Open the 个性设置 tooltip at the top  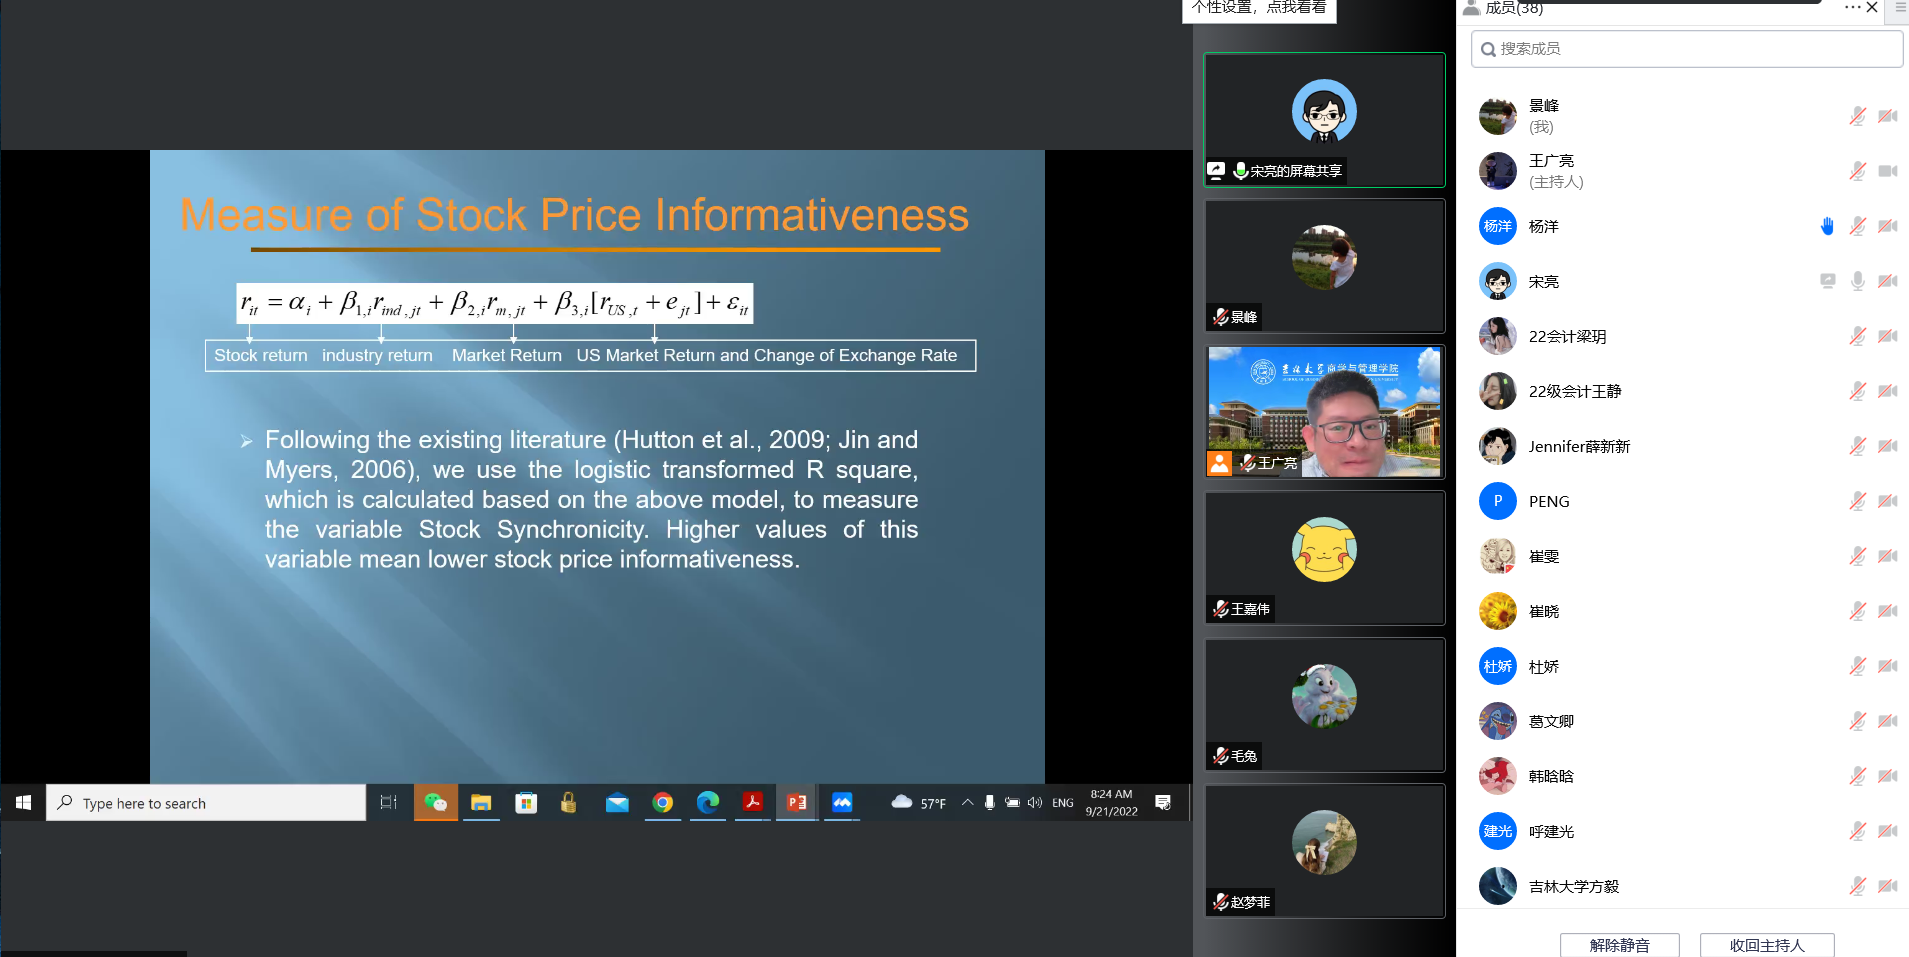pos(1259,9)
